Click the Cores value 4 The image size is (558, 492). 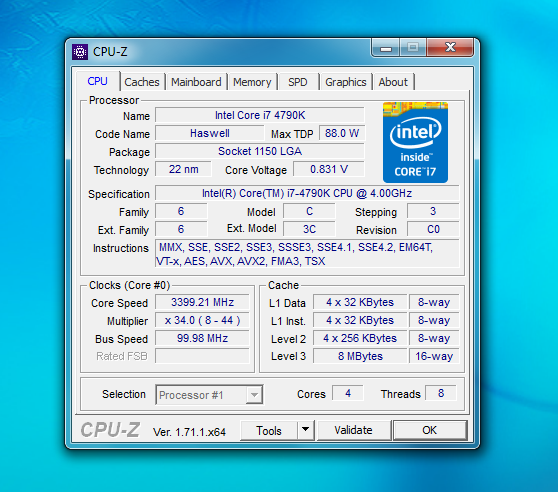[x=348, y=393]
